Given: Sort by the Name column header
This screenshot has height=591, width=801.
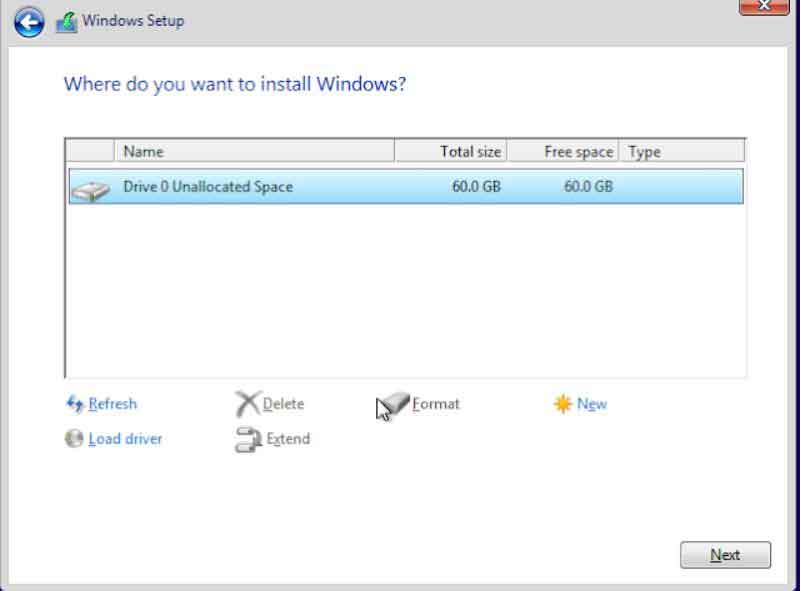Looking at the screenshot, I should coord(255,152).
